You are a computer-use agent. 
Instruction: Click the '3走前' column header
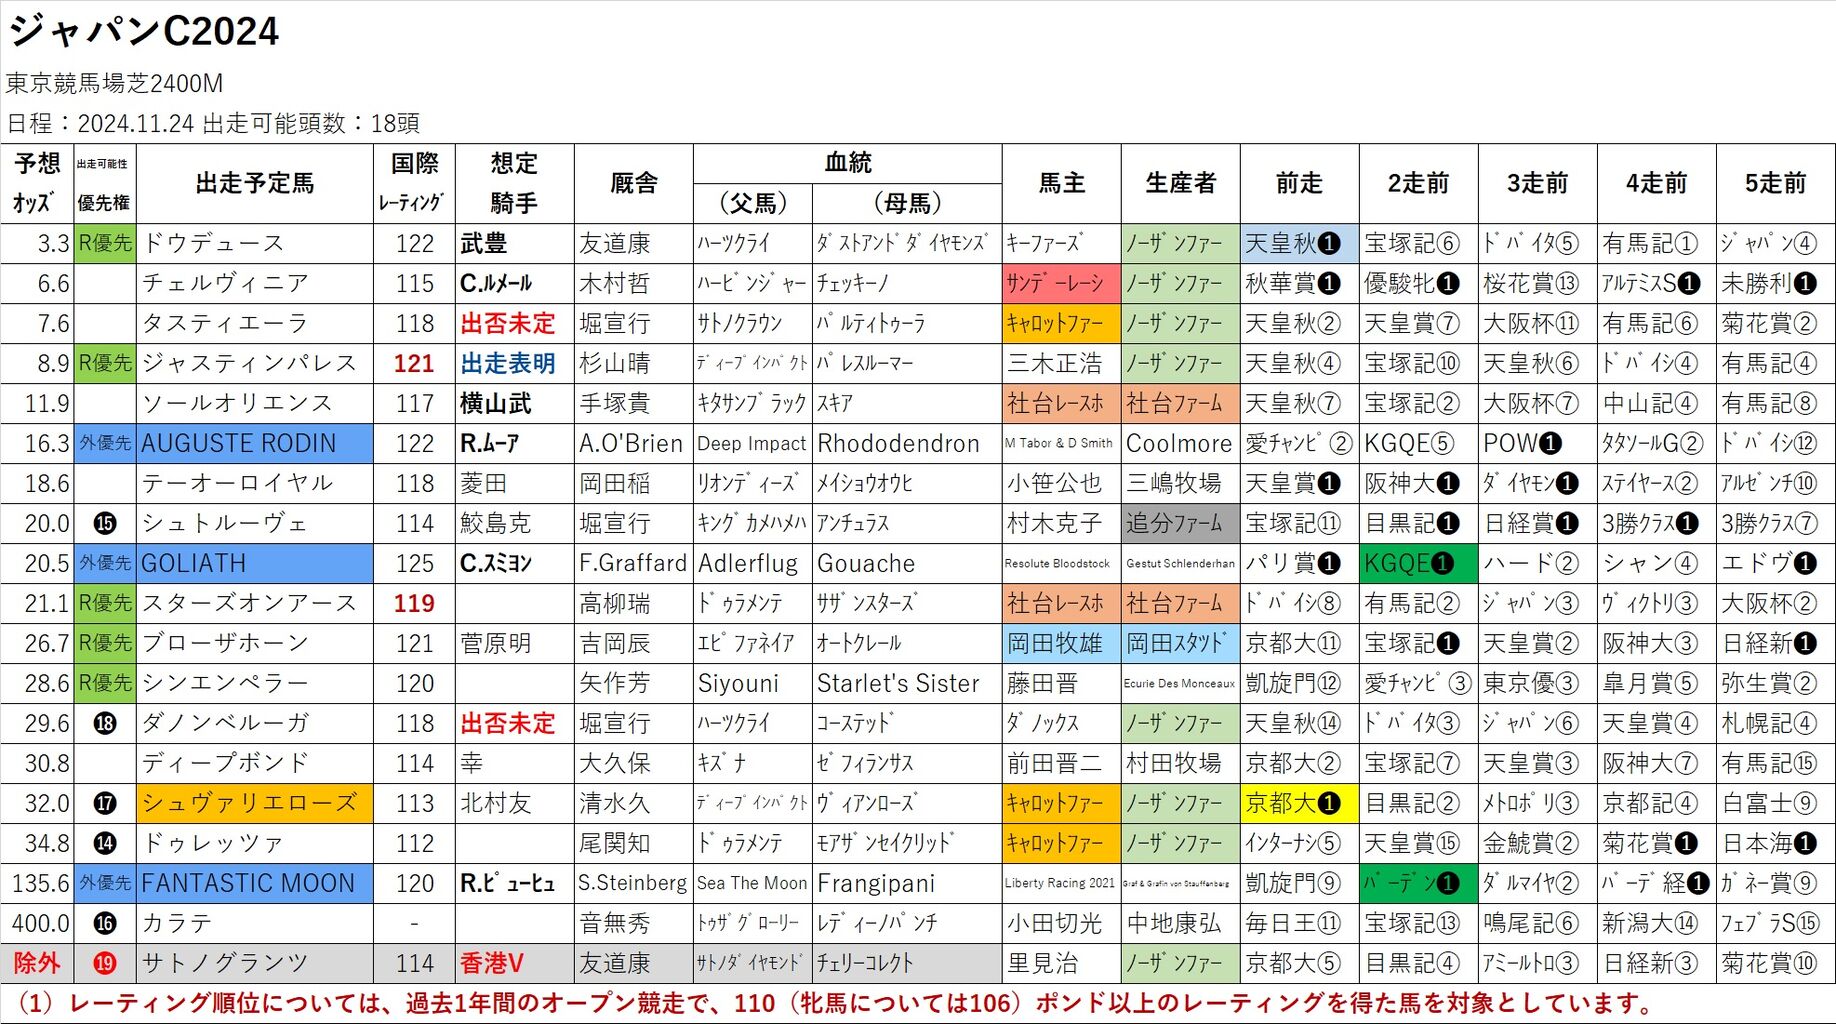[1537, 183]
